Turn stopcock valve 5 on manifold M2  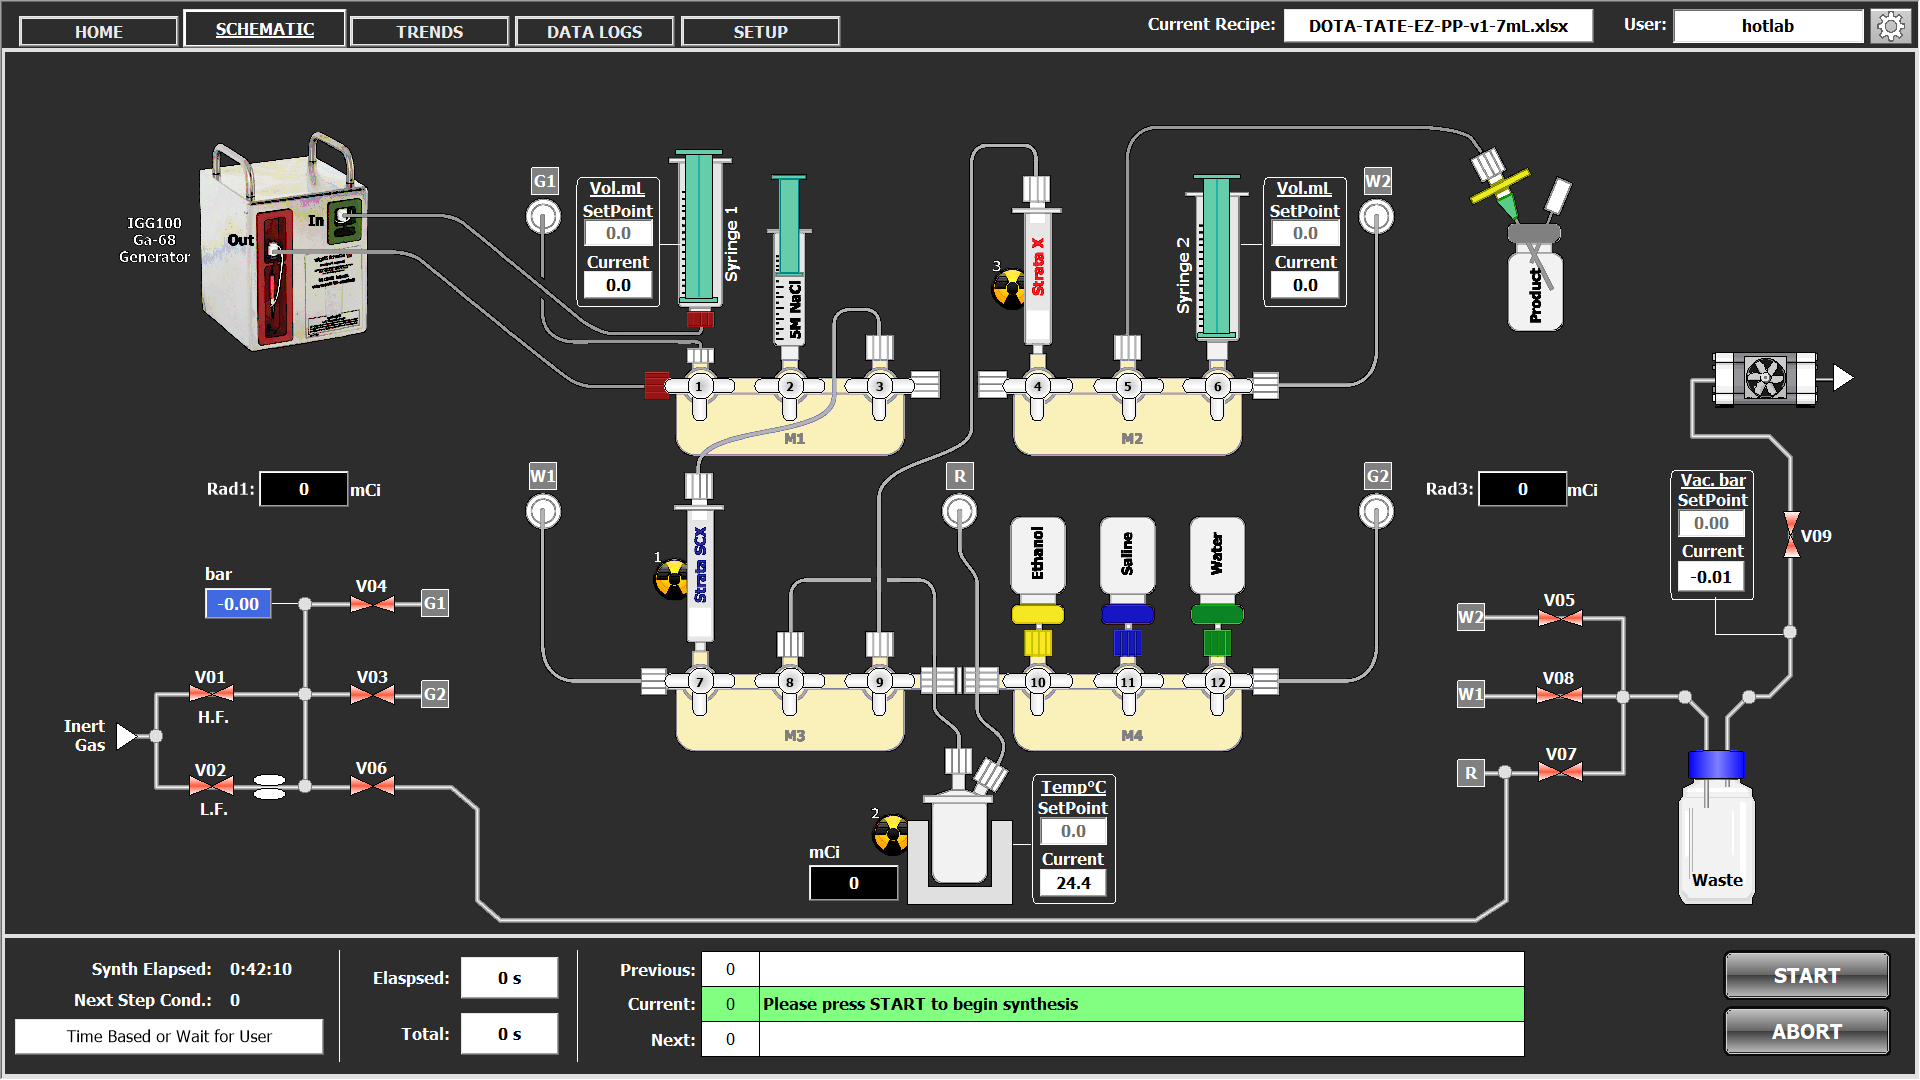[1128, 386]
